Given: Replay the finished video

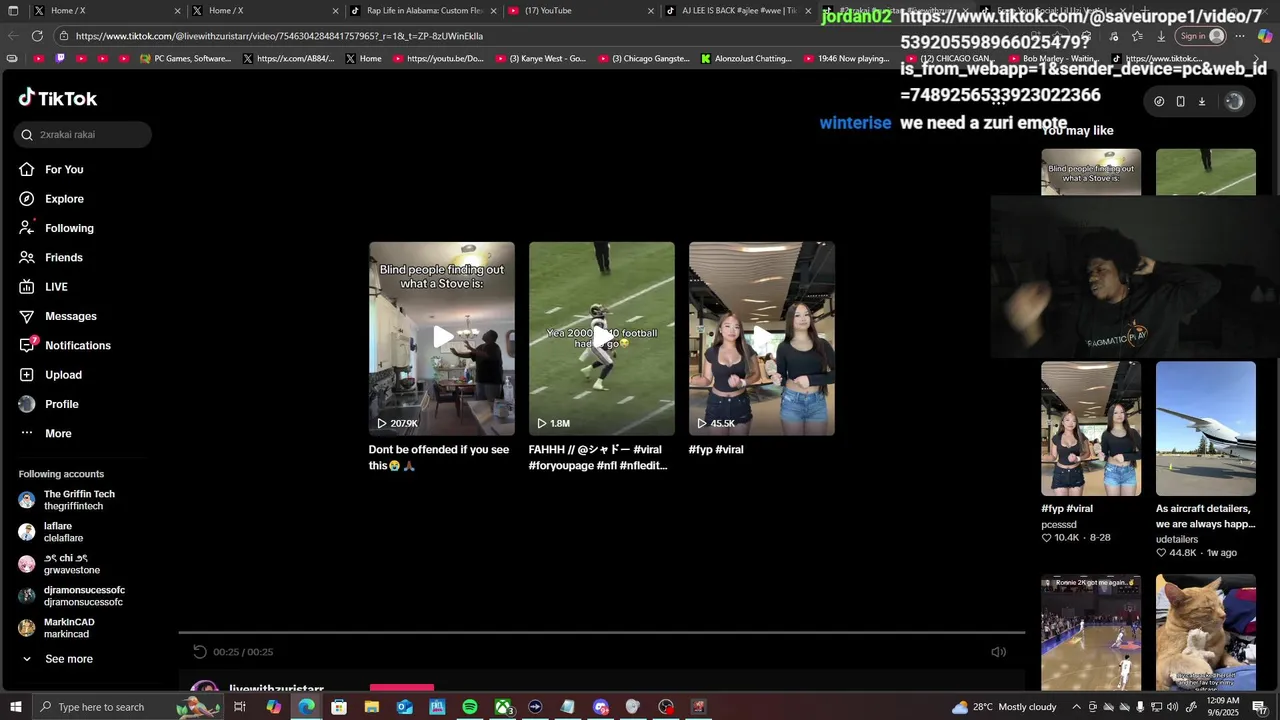Looking at the screenshot, I should pos(200,652).
